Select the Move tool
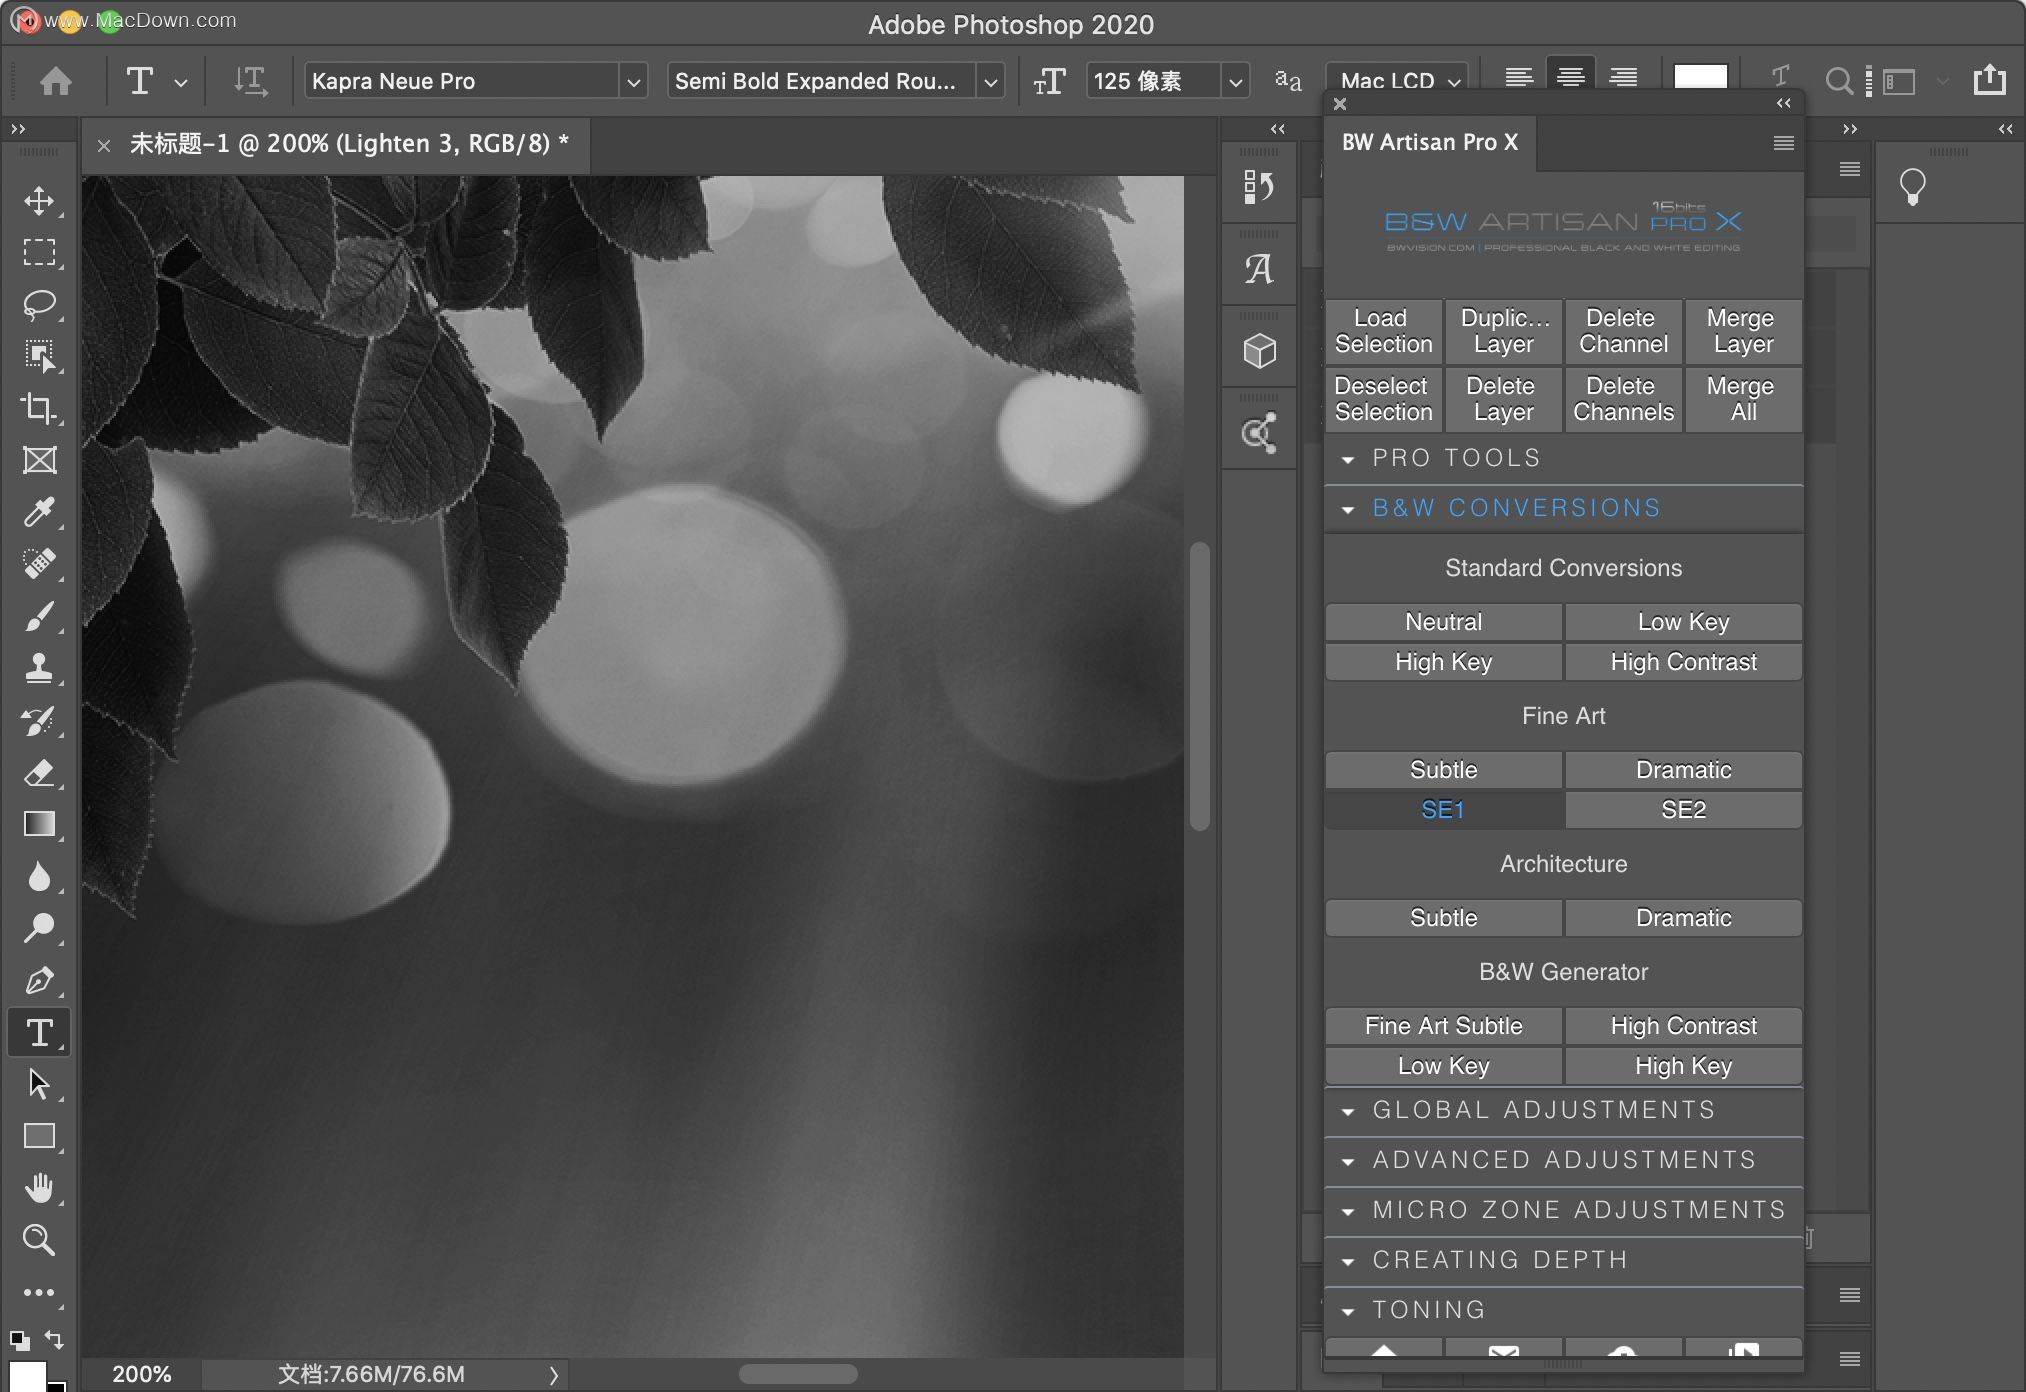2026x1392 pixels. [39, 200]
